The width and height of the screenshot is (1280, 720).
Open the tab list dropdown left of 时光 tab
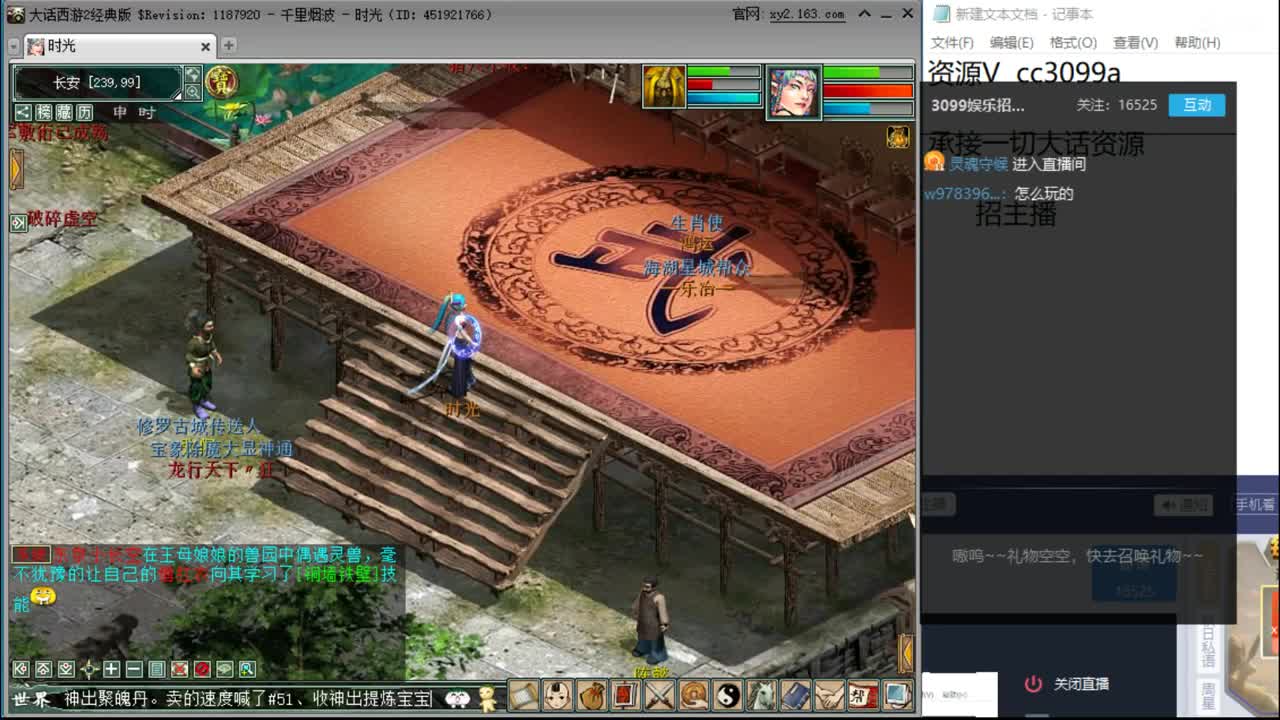(x=12, y=46)
